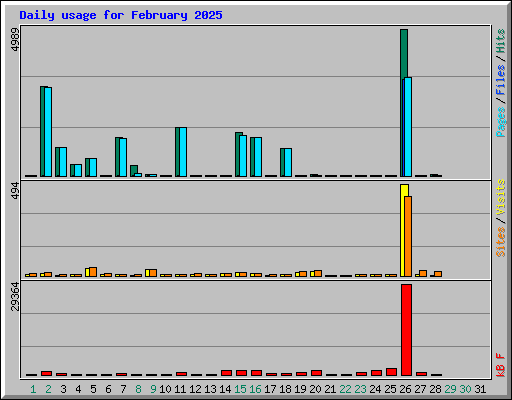
Task: Select the orange sites bar for day 26
Action: (408, 236)
